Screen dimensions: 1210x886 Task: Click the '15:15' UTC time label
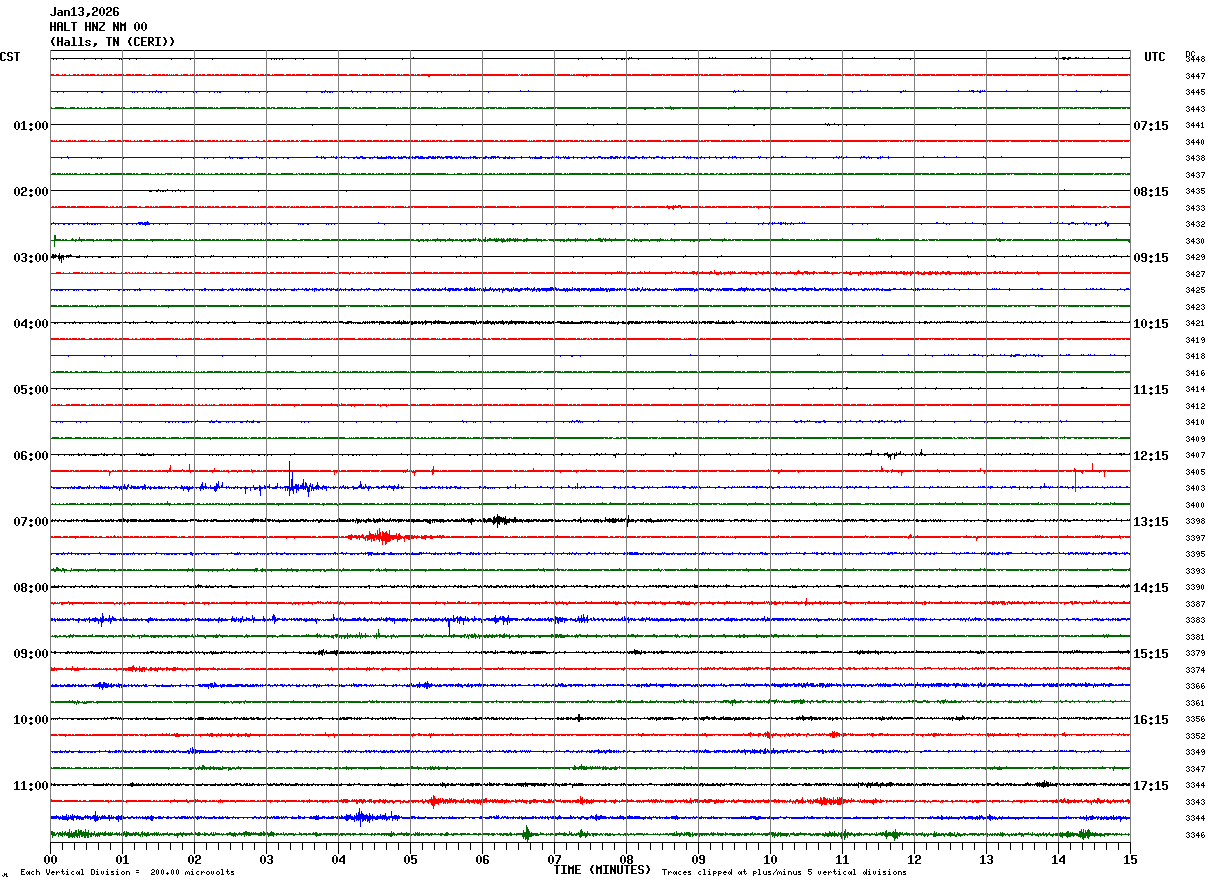(1151, 654)
